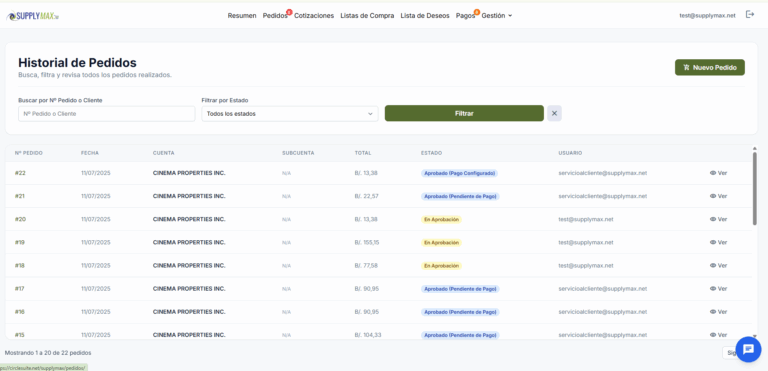Apply filters with the Filtrar button

[464, 113]
